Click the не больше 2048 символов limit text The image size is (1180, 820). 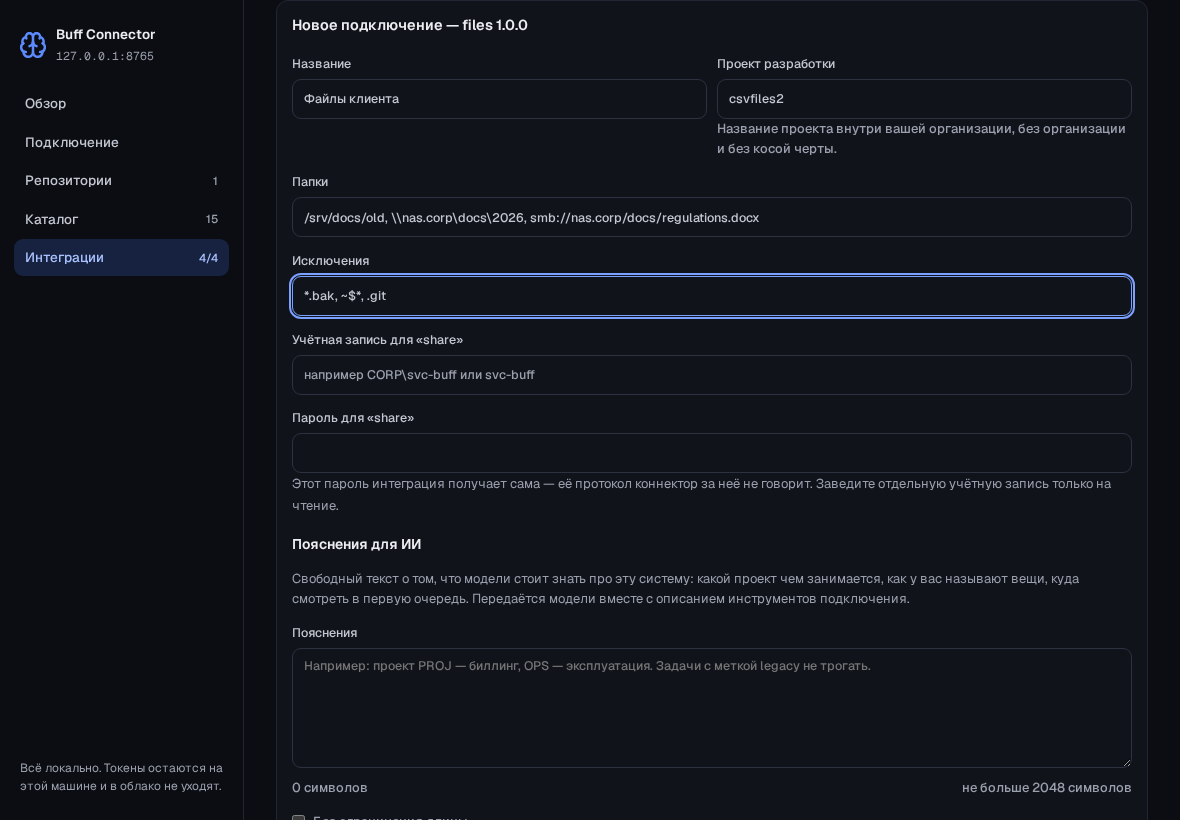pyautogui.click(x=1046, y=788)
